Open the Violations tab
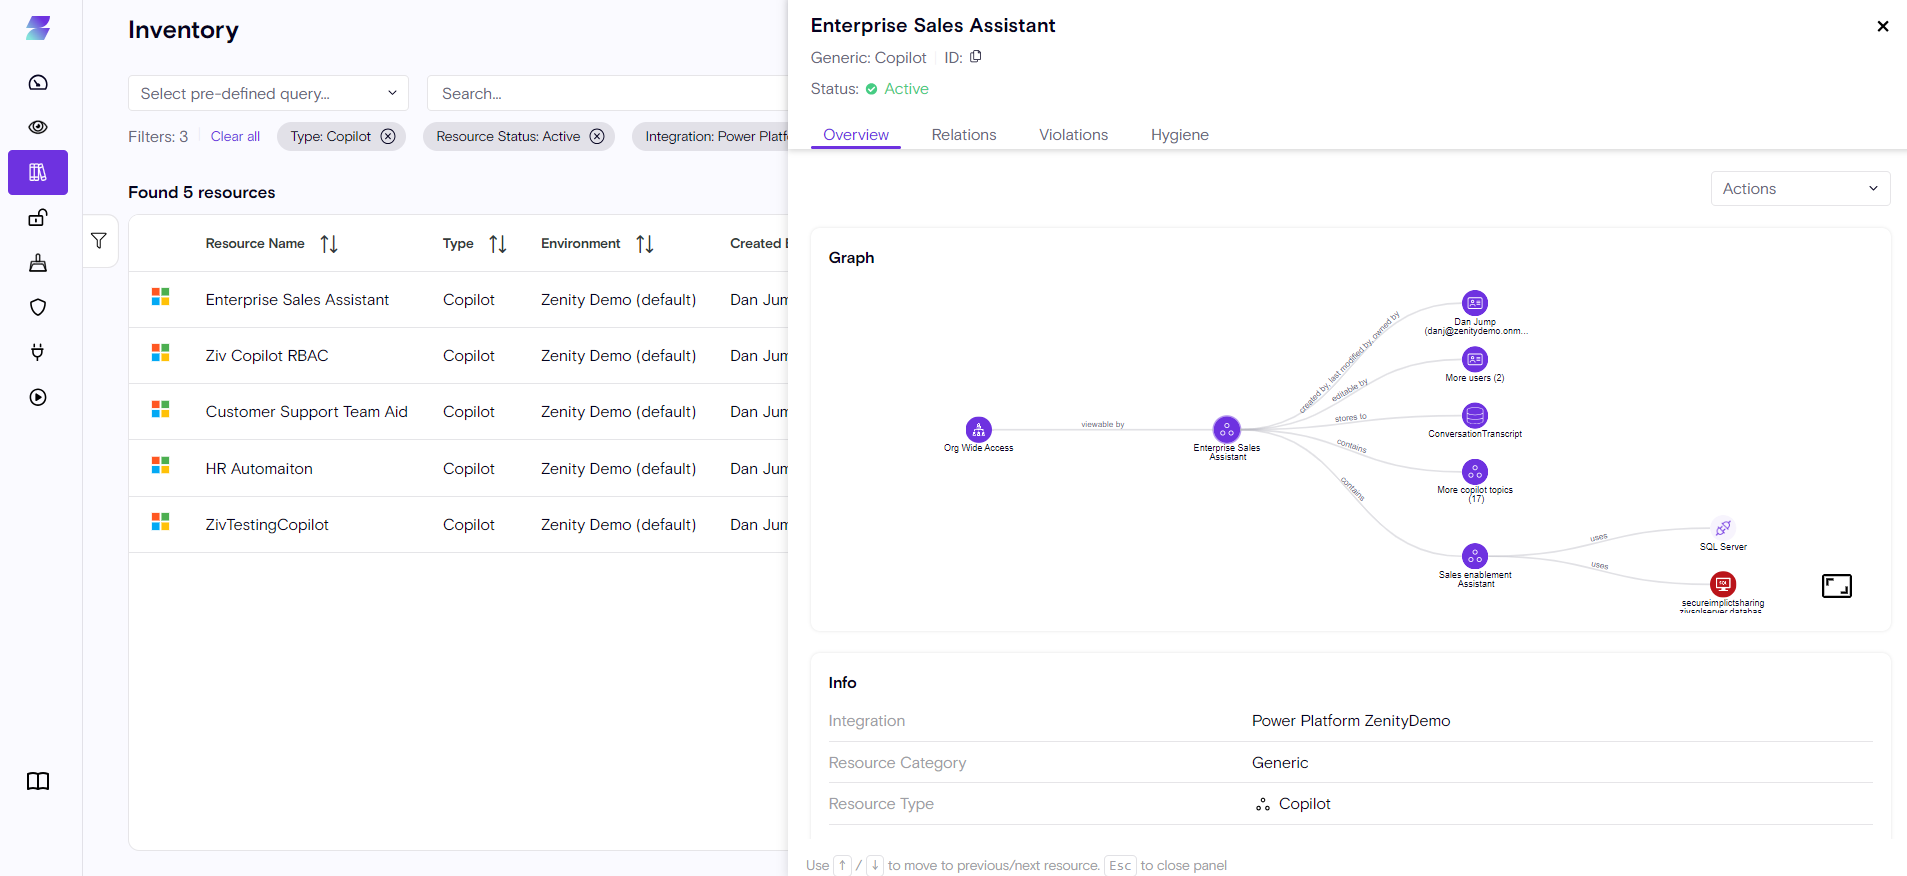The width and height of the screenshot is (1907, 876). [x=1073, y=135]
